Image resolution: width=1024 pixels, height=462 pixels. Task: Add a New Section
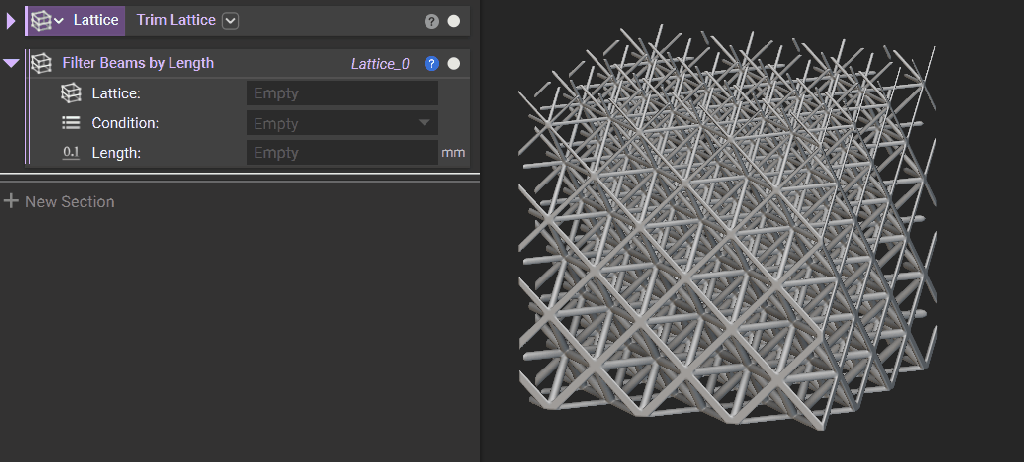pos(59,201)
